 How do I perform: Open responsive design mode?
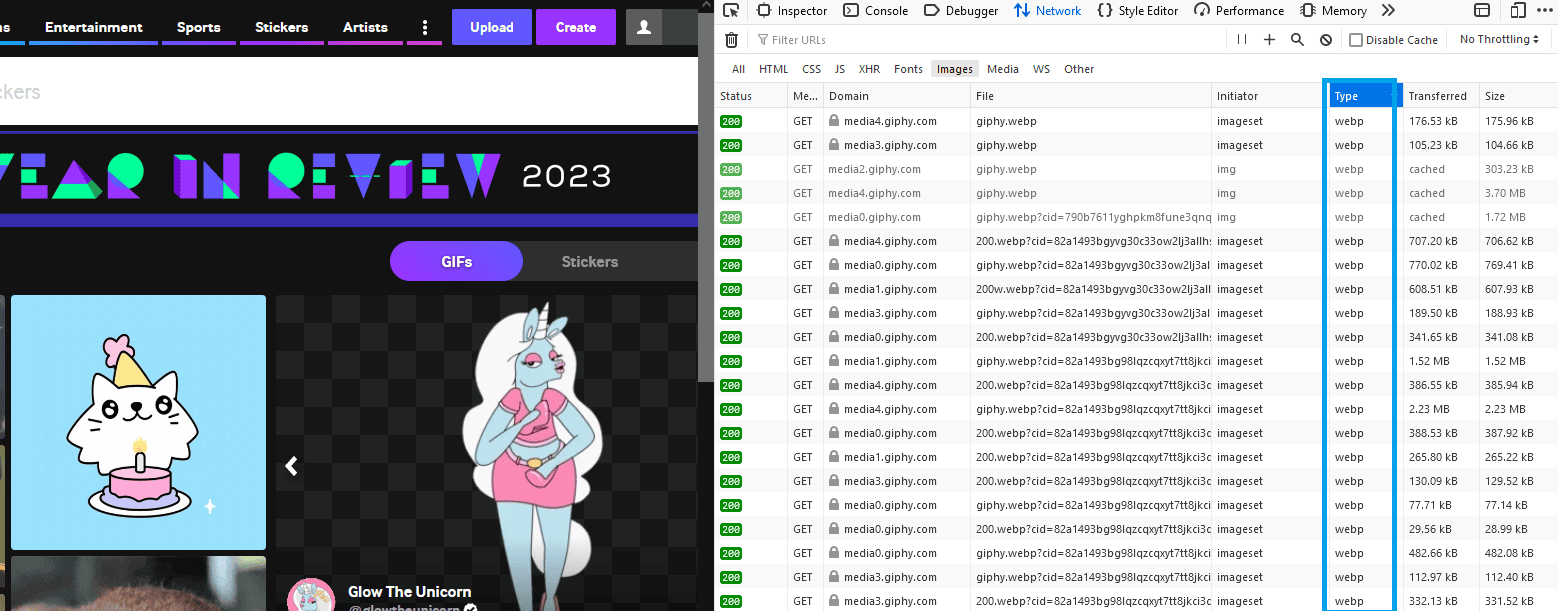(1517, 10)
